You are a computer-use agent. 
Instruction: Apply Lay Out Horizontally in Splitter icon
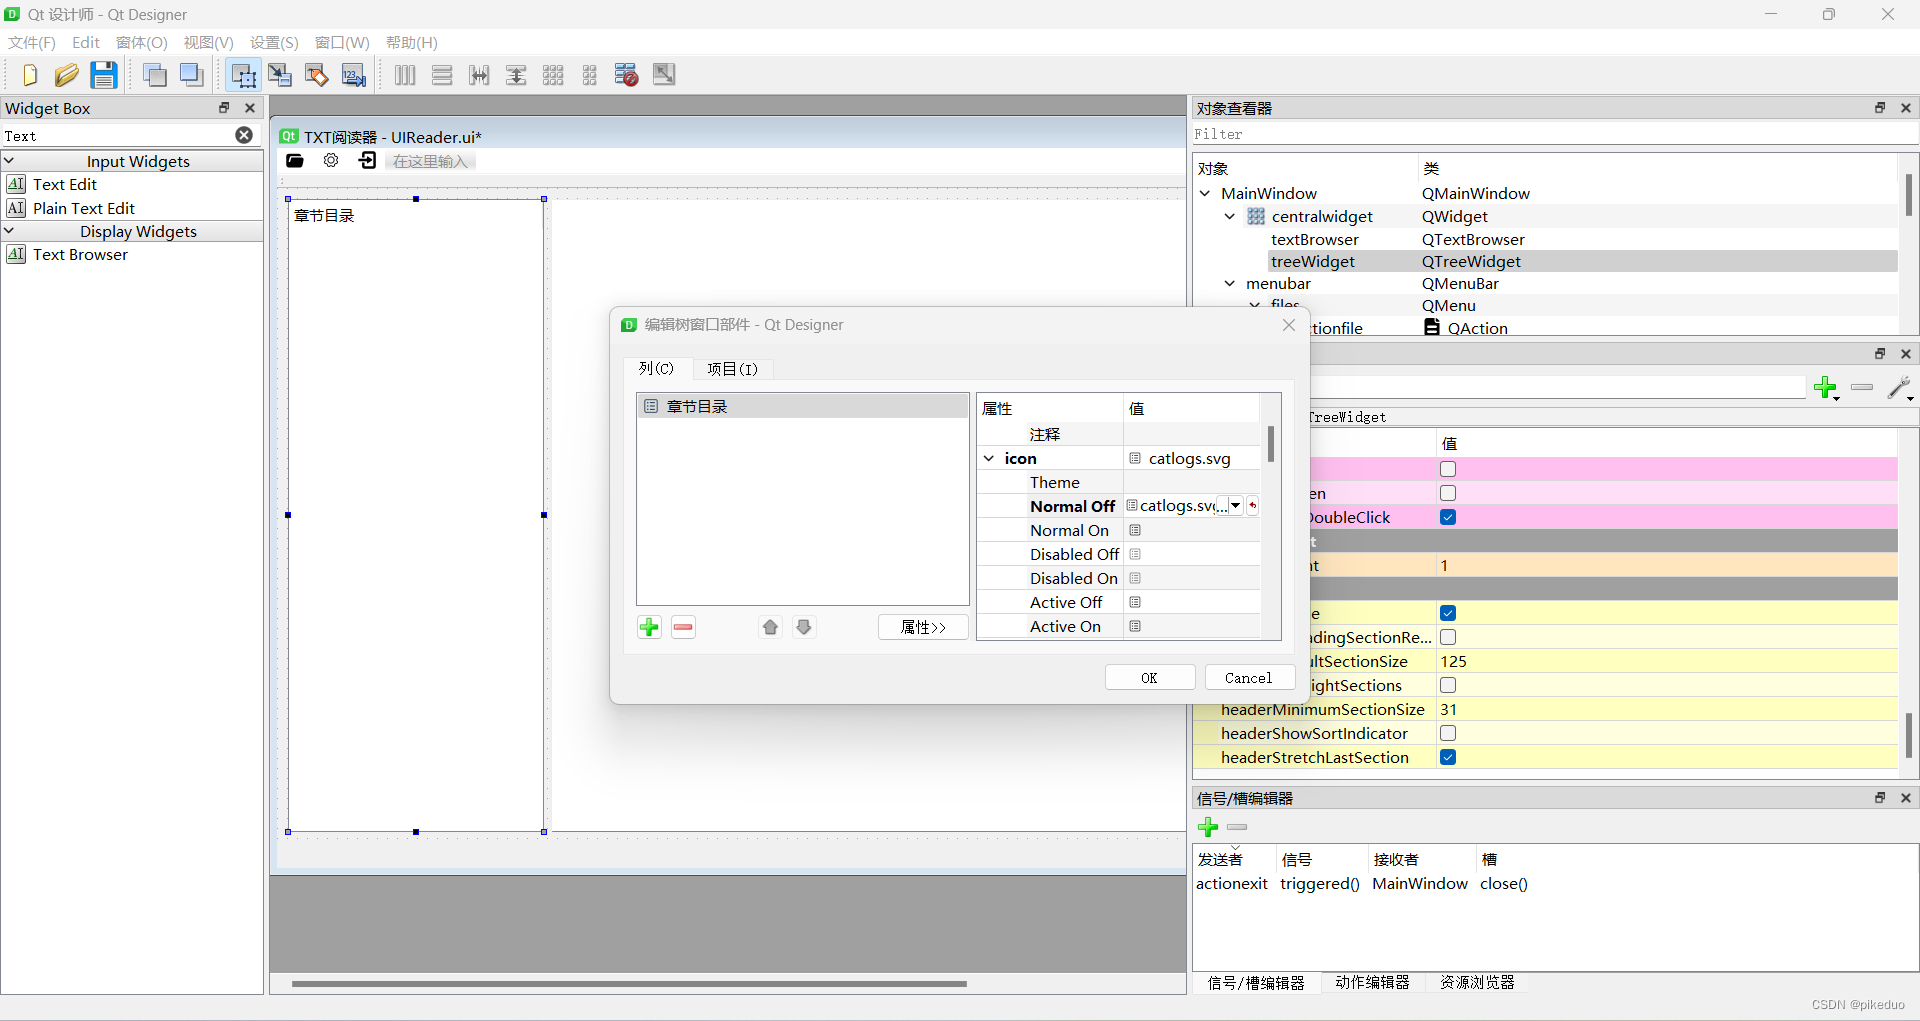(x=479, y=75)
